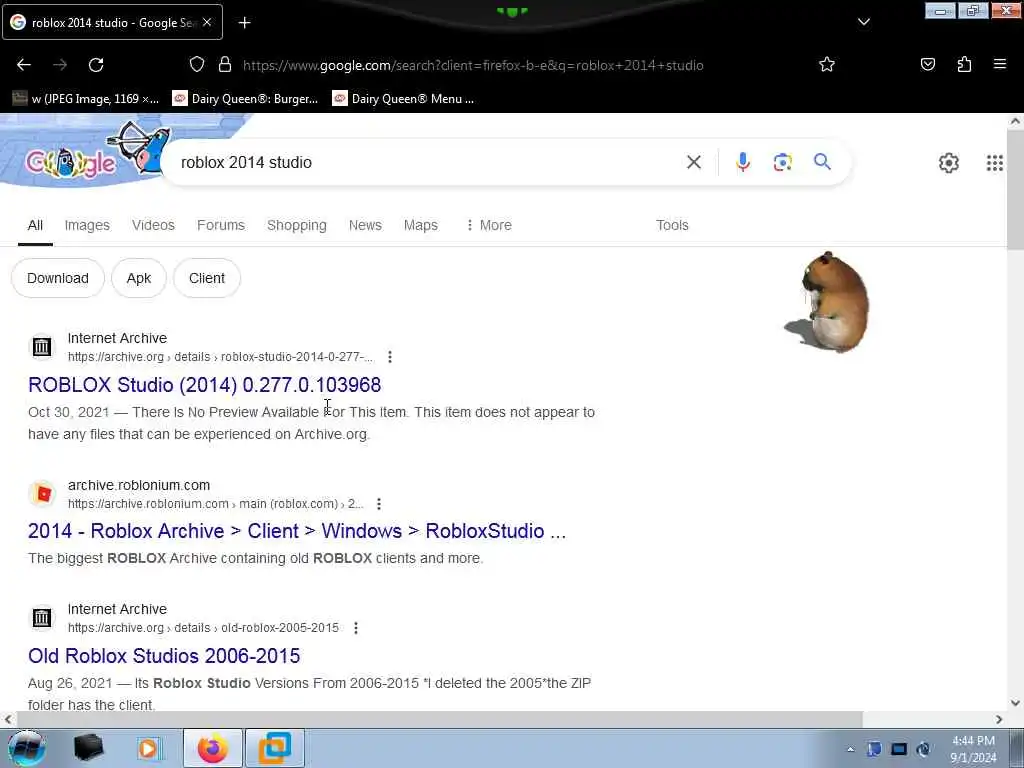Open the Dairy Queen Menu bookmark

click(404, 99)
